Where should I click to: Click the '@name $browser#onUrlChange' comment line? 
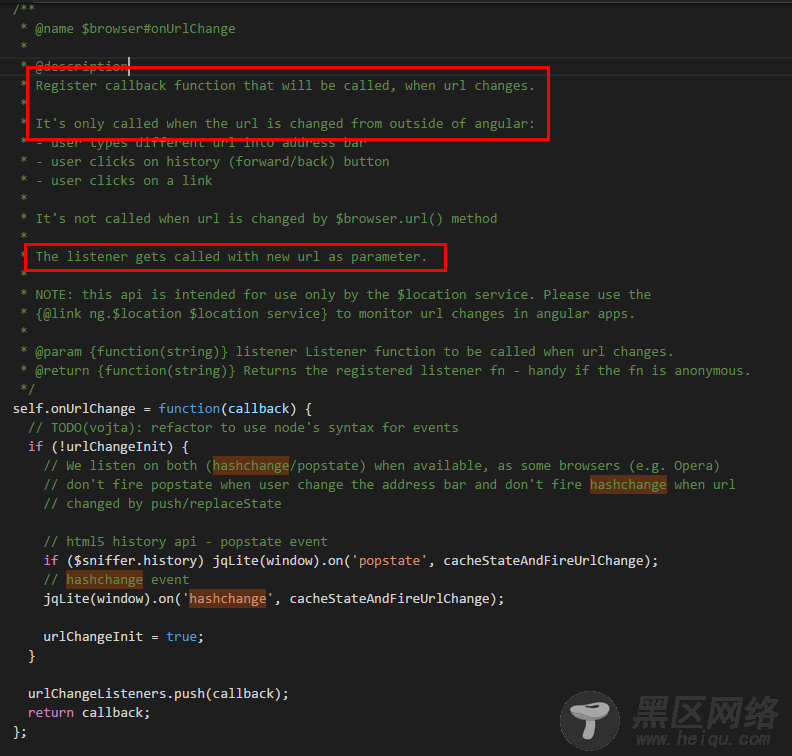tap(135, 29)
